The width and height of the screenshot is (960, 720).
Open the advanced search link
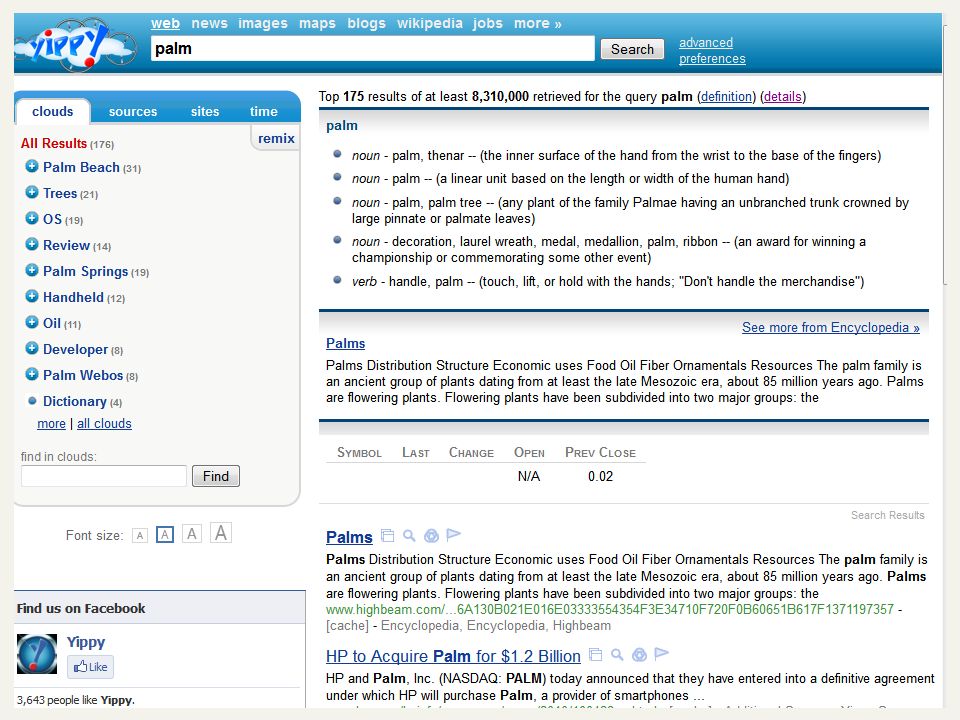click(705, 42)
